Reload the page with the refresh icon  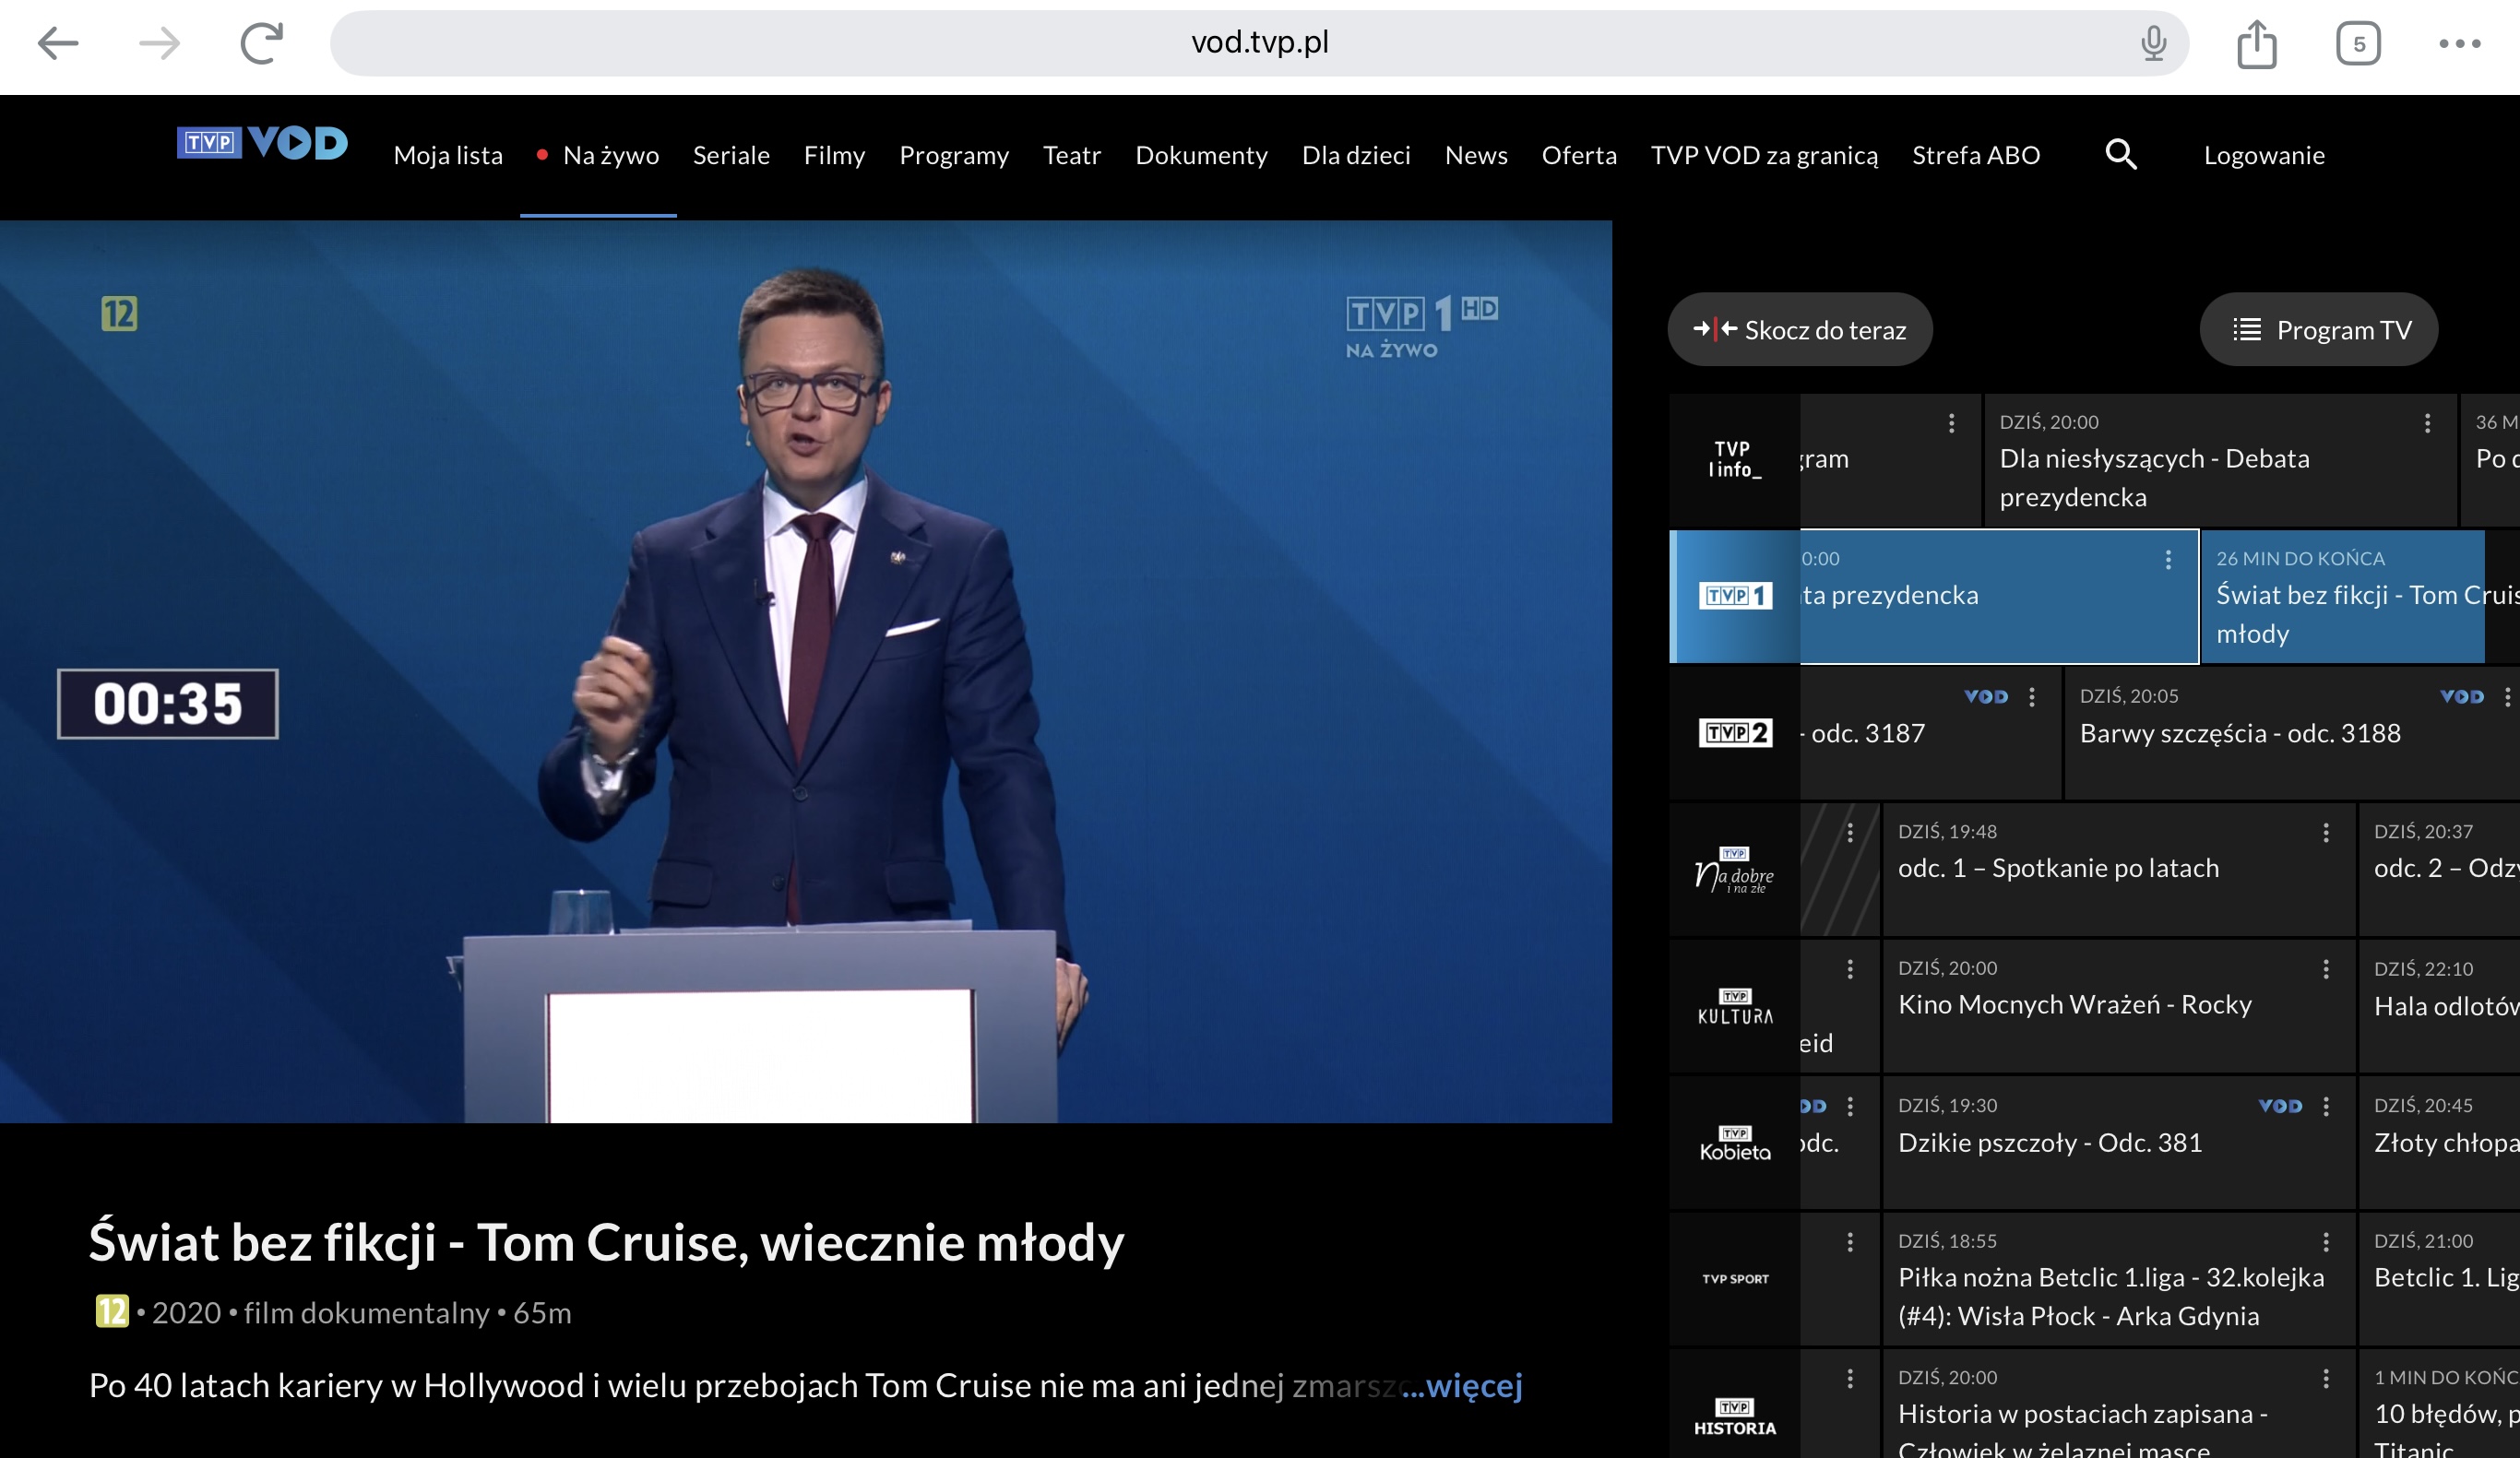pyautogui.click(x=262, y=43)
